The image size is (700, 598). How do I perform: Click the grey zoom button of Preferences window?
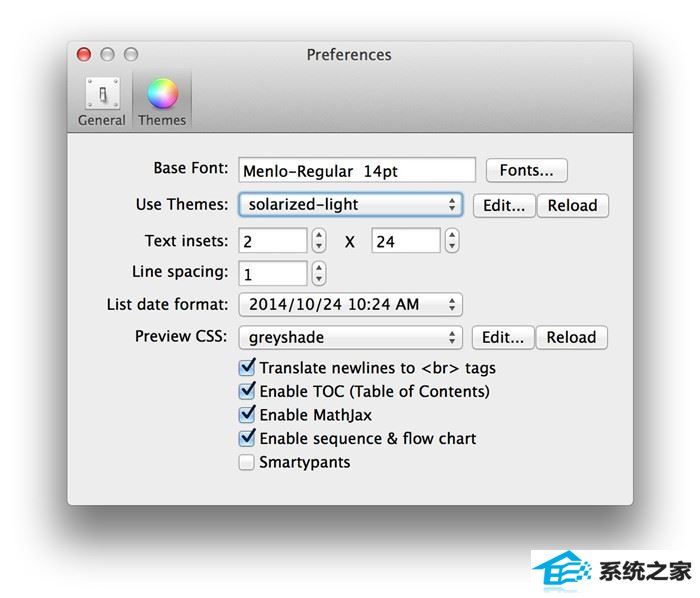click(131, 54)
